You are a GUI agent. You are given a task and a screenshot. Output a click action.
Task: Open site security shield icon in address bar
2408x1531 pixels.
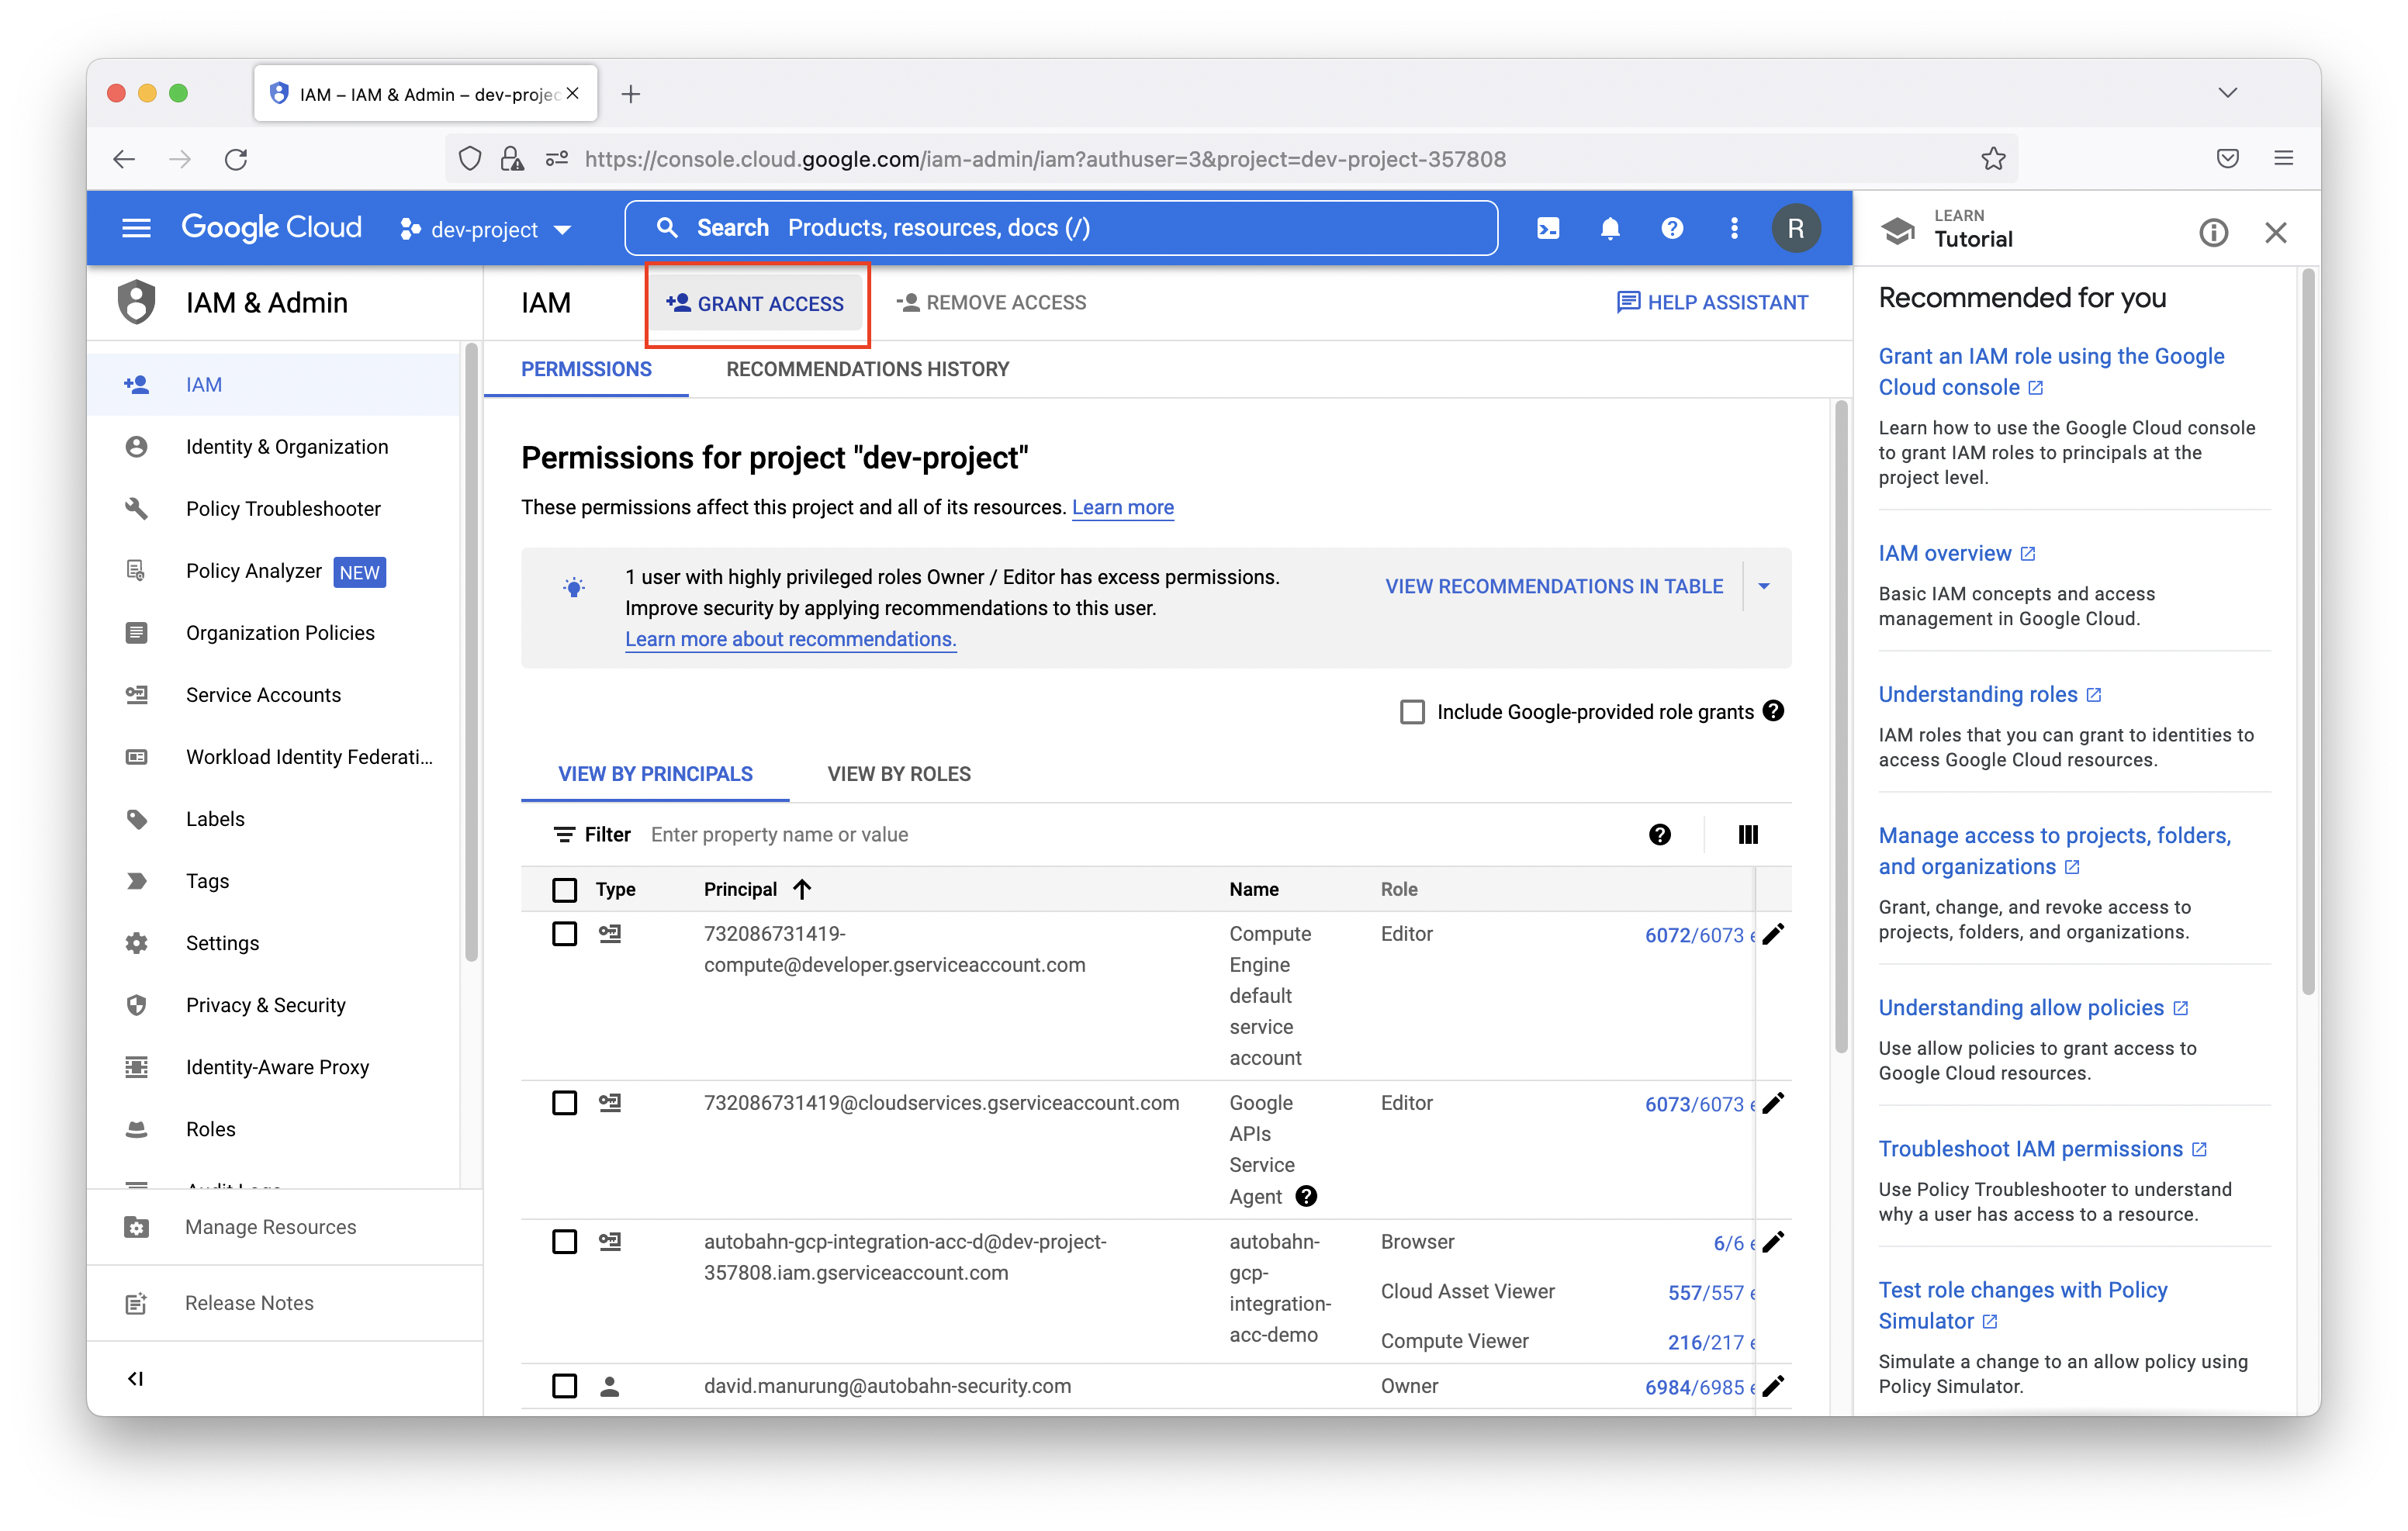click(x=470, y=159)
